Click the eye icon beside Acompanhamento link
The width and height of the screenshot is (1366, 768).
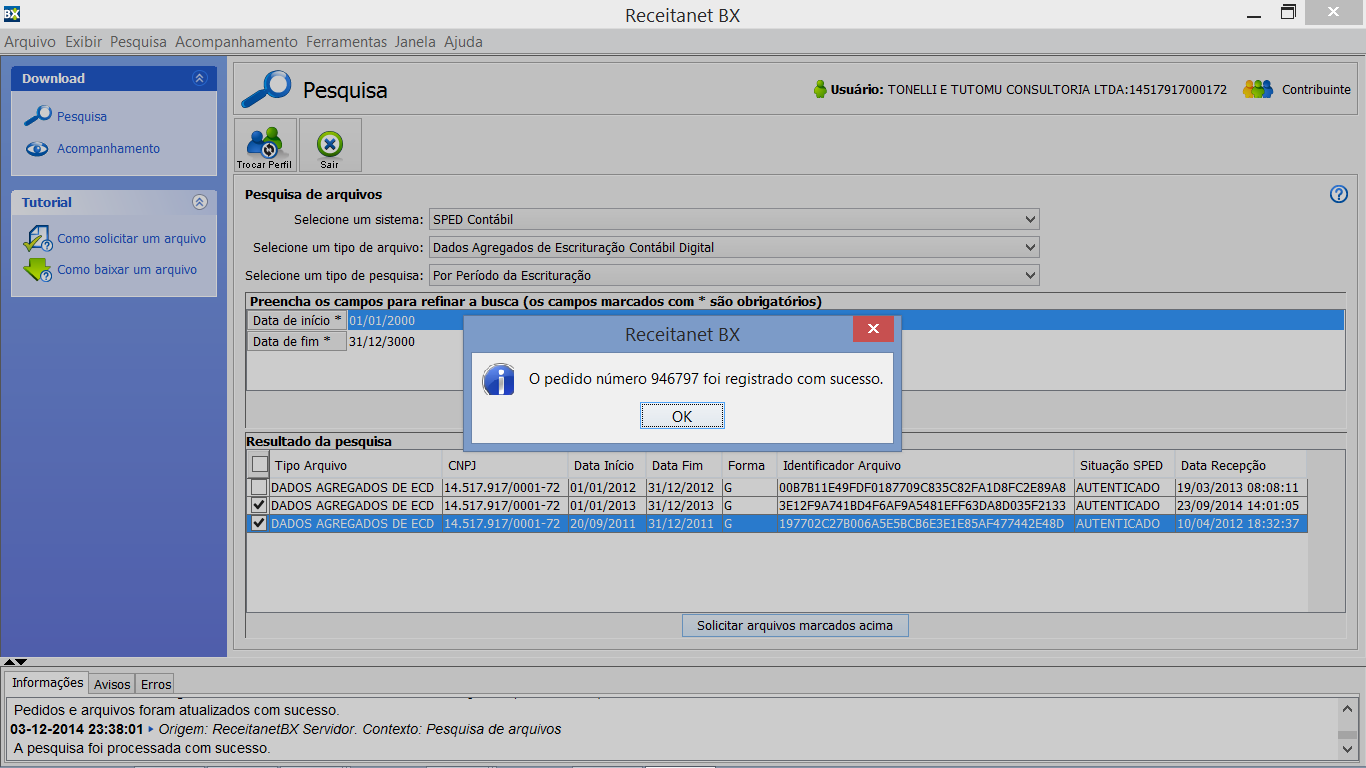coord(37,149)
